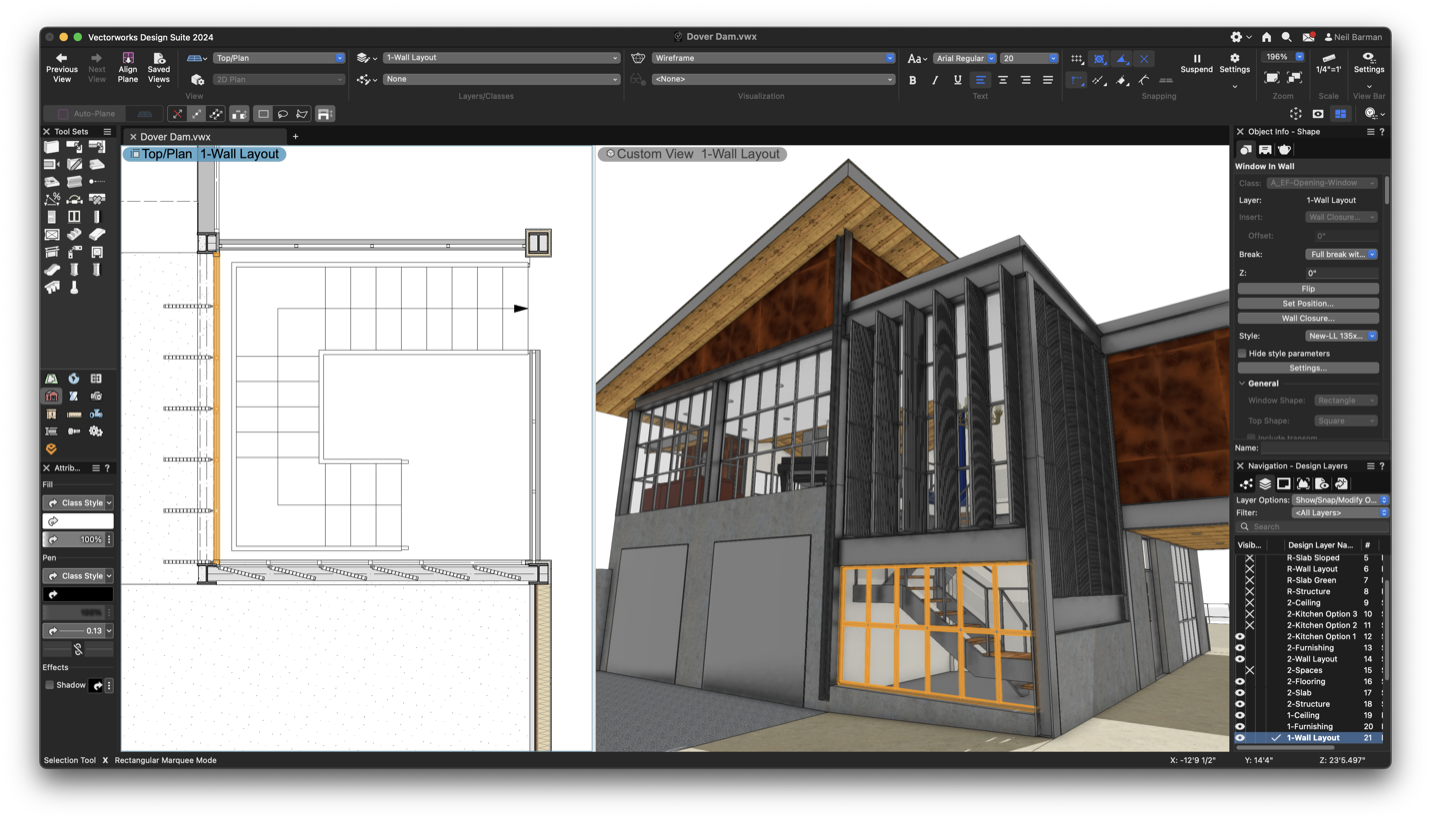Click the Flip button
Screen dimensions: 1431x821
[1308, 289]
